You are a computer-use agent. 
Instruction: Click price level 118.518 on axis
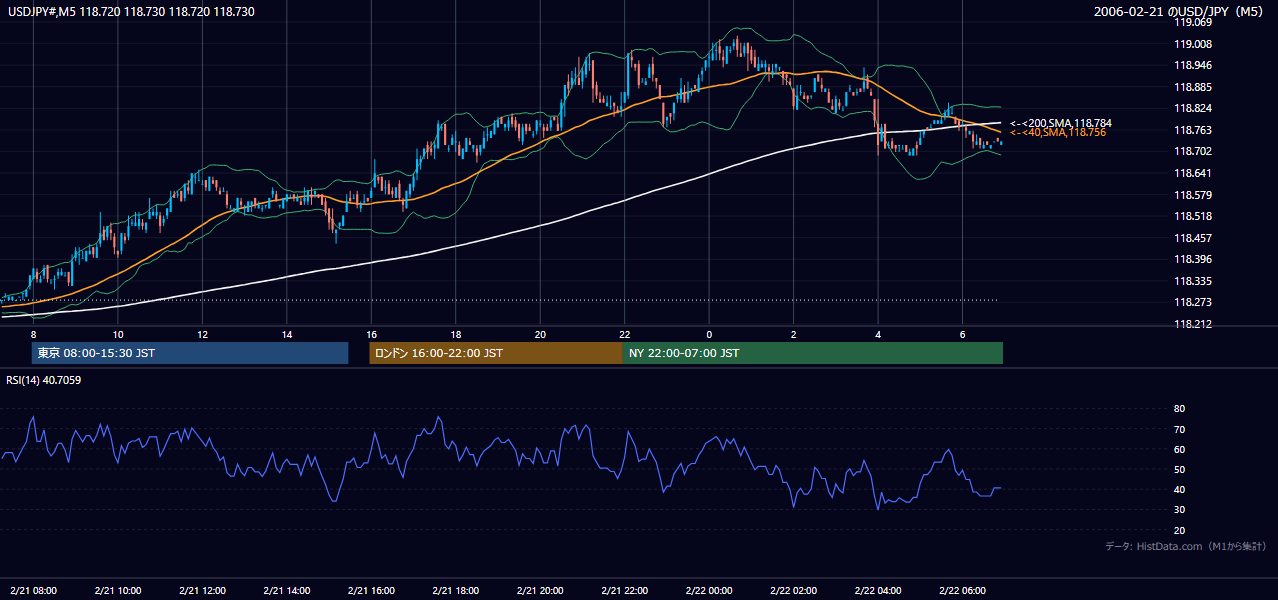[x=1193, y=216]
